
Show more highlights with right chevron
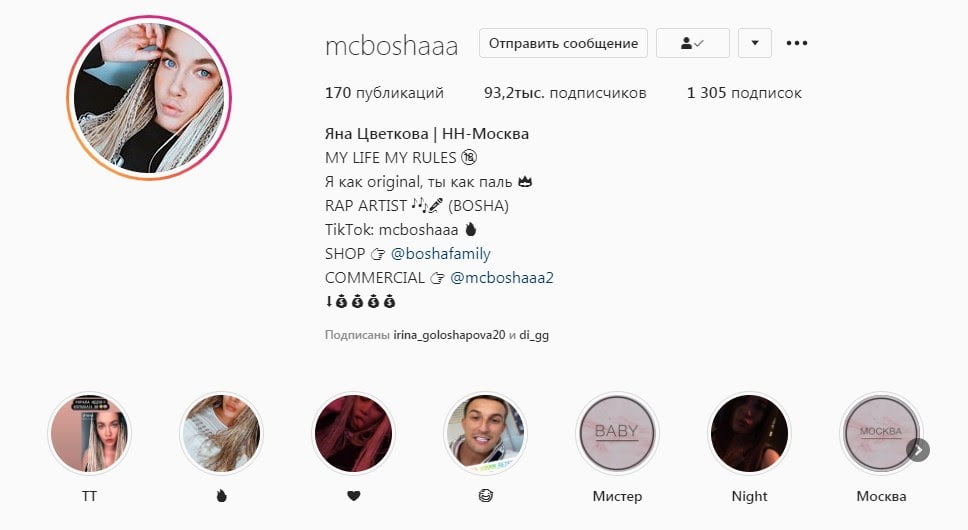coord(918,450)
